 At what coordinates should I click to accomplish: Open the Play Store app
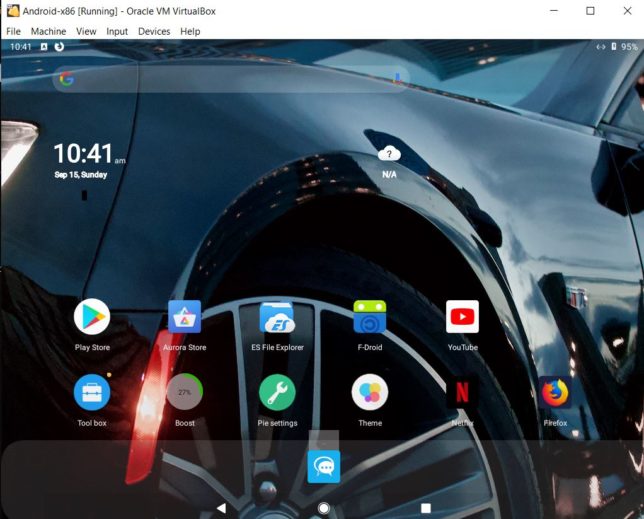click(x=92, y=317)
